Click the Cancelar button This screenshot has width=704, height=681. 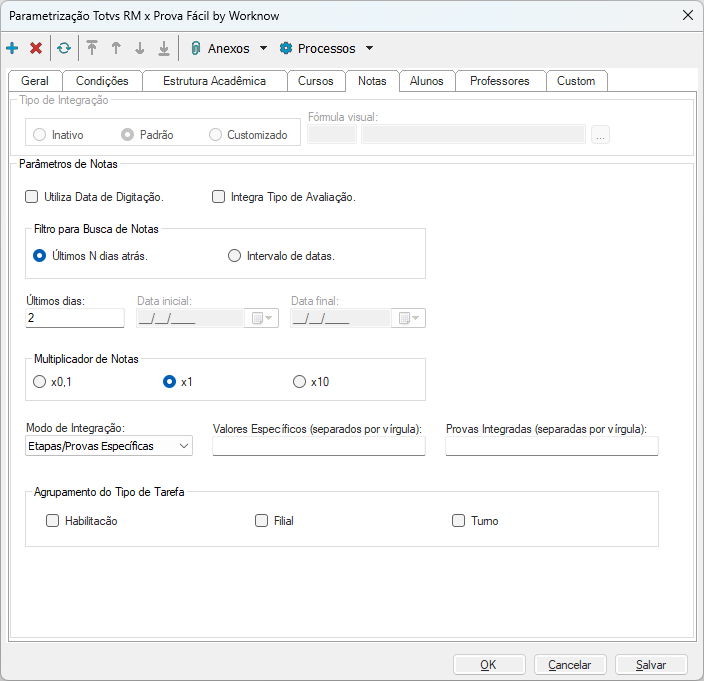coord(570,664)
